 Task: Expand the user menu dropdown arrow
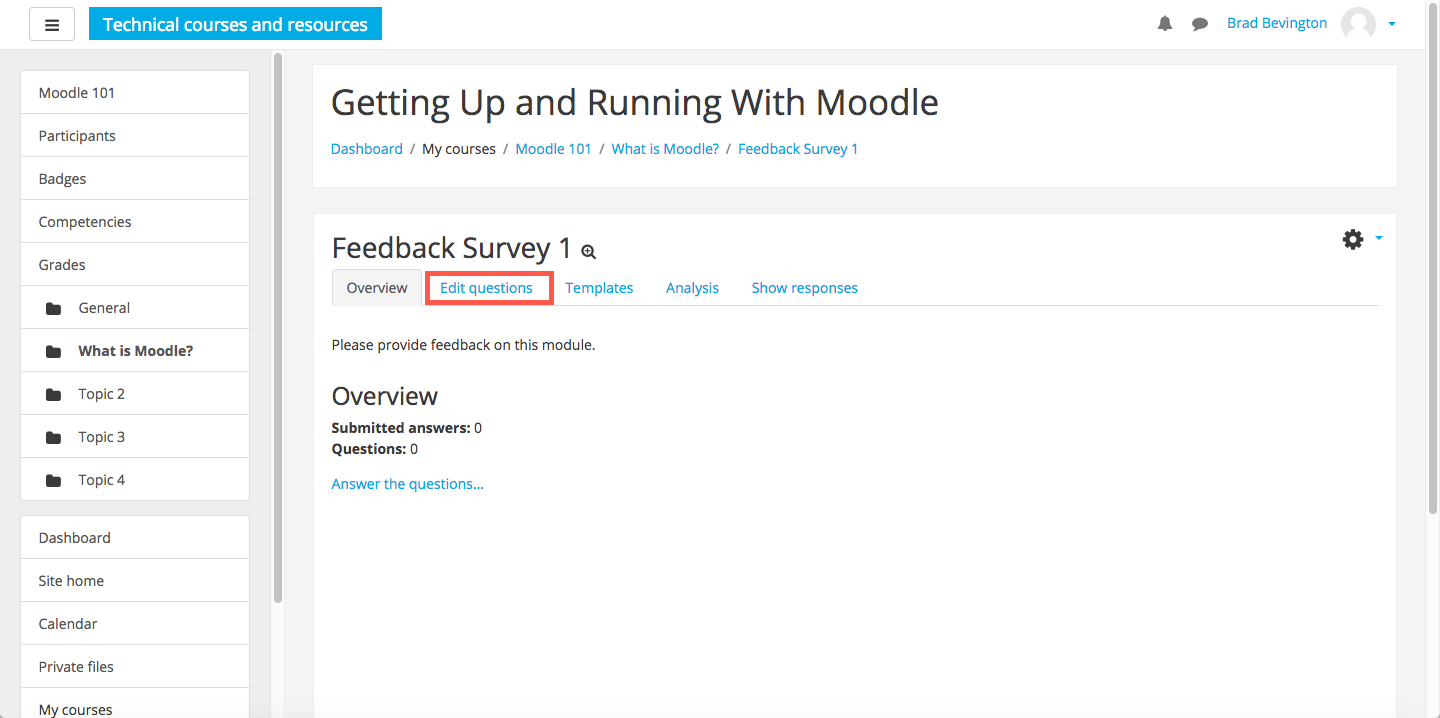click(x=1392, y=24)
